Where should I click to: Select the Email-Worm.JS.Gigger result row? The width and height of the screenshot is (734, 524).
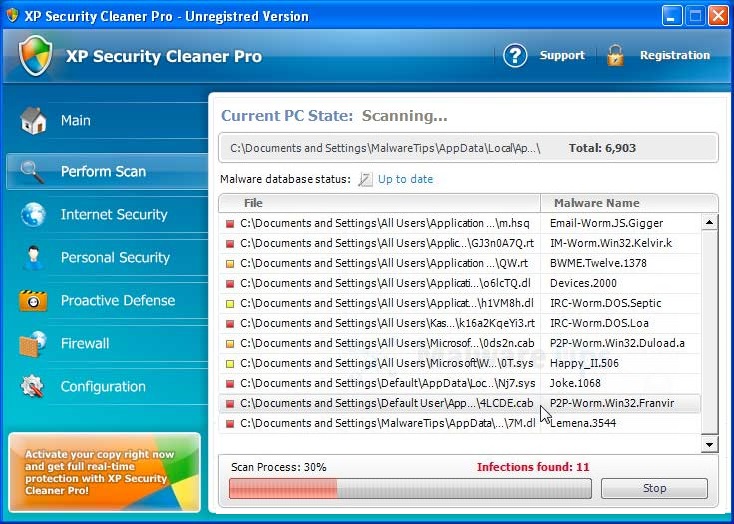click(460, 223)
